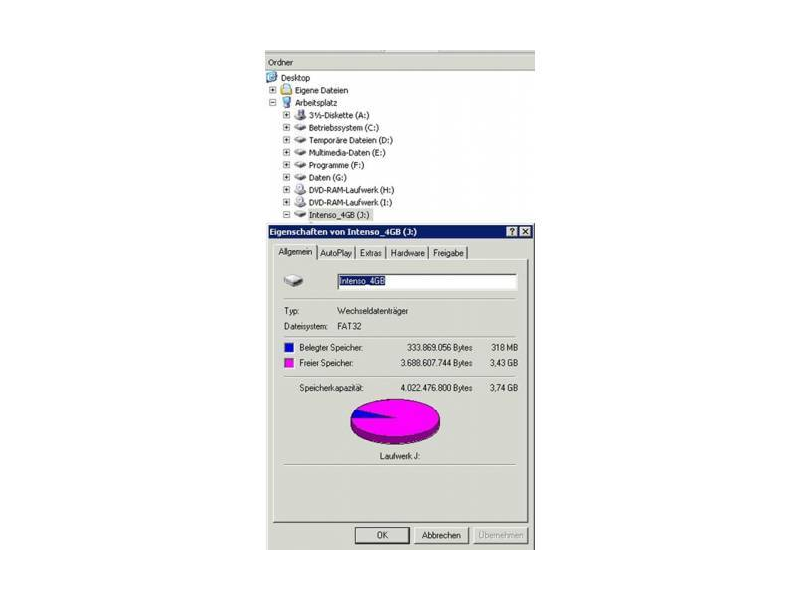Viewport: 800px width, 600px height.
Task: Click the DVD-RAM-Laufwerk (H:) disc icon
Action: click(301, 190)
